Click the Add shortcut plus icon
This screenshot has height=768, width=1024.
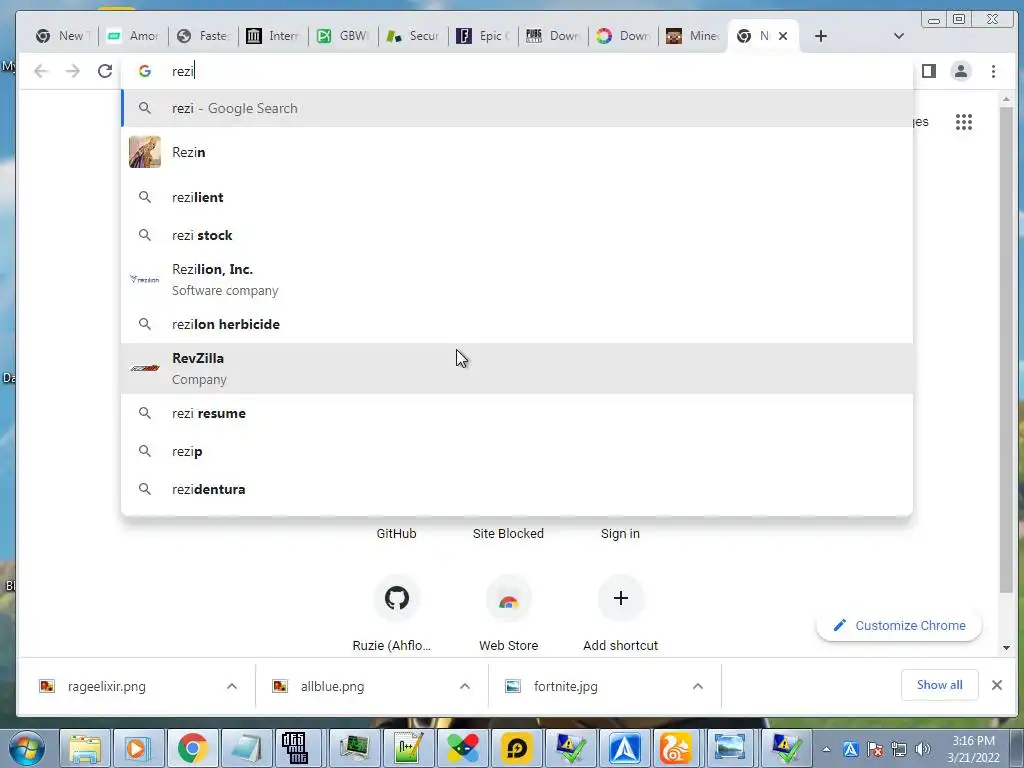point(620,598)
